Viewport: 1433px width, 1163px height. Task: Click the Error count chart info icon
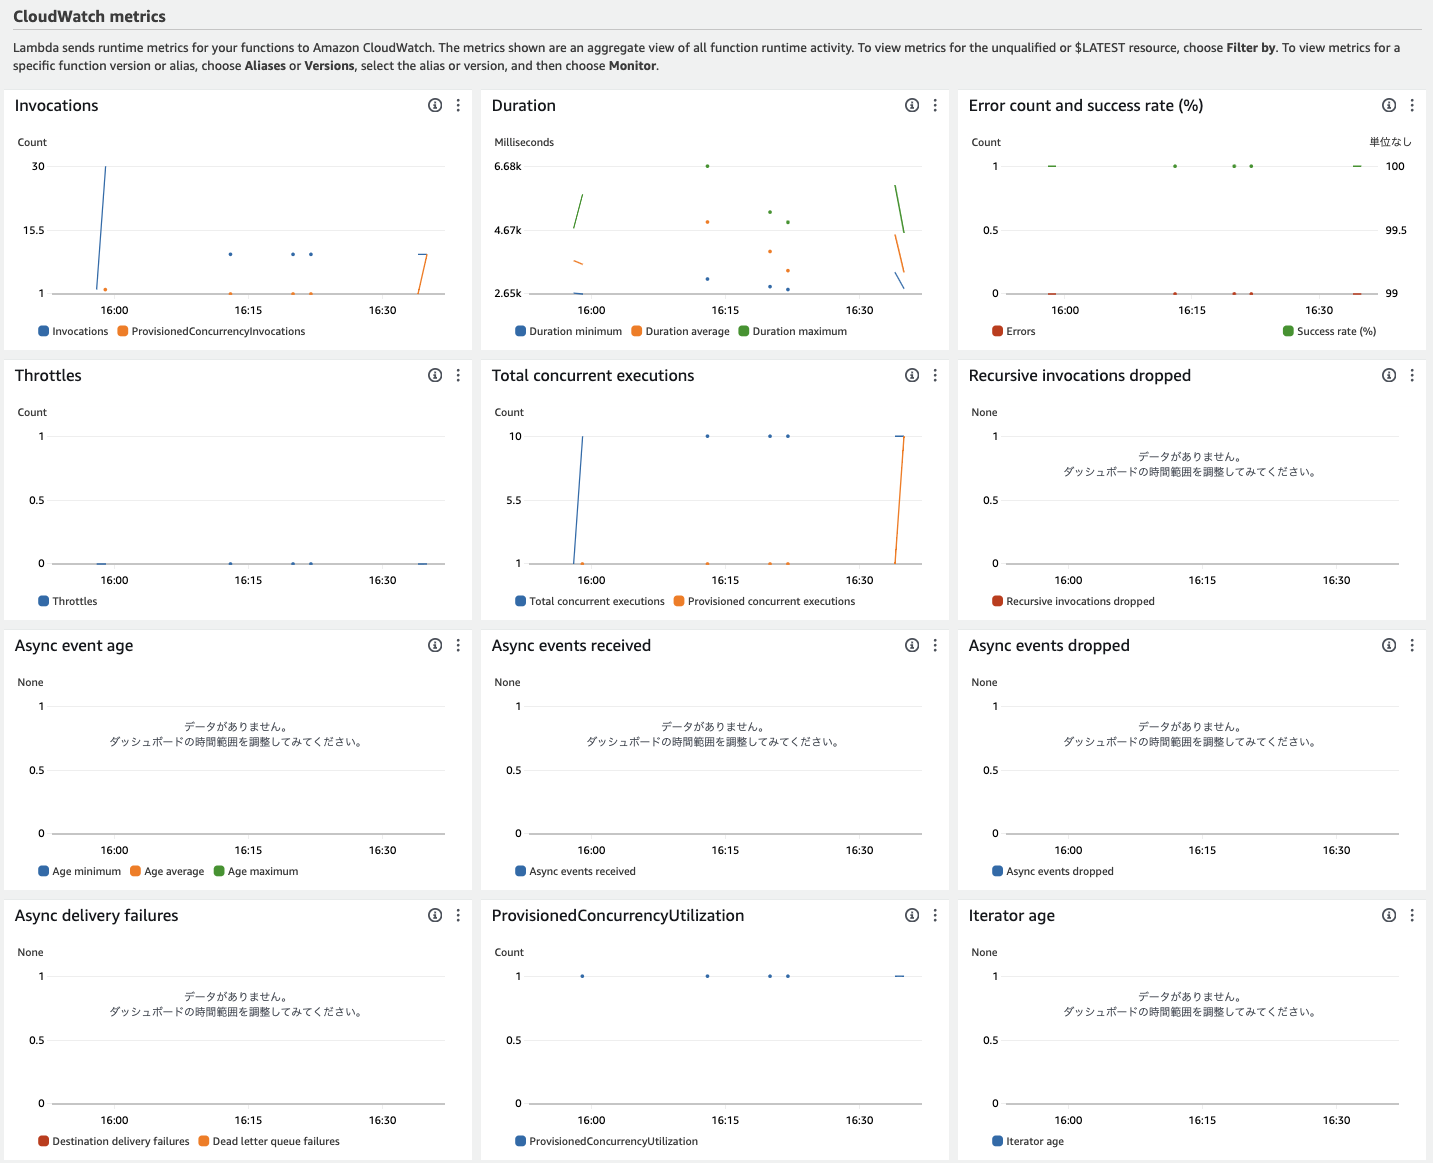coord(1388,105)
